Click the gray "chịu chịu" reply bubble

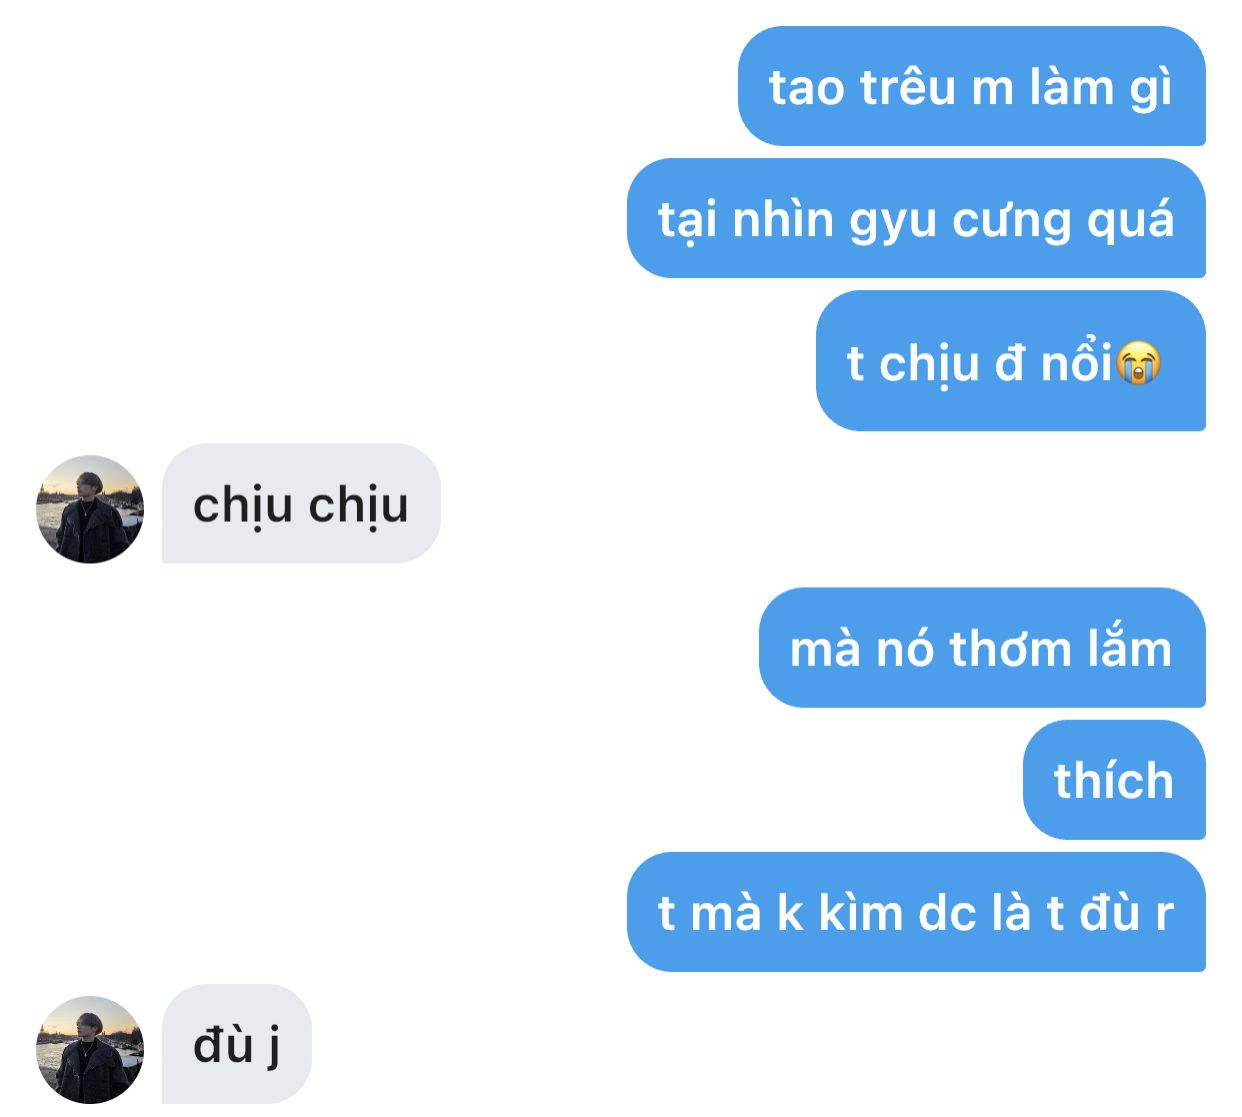click(301, 503)
